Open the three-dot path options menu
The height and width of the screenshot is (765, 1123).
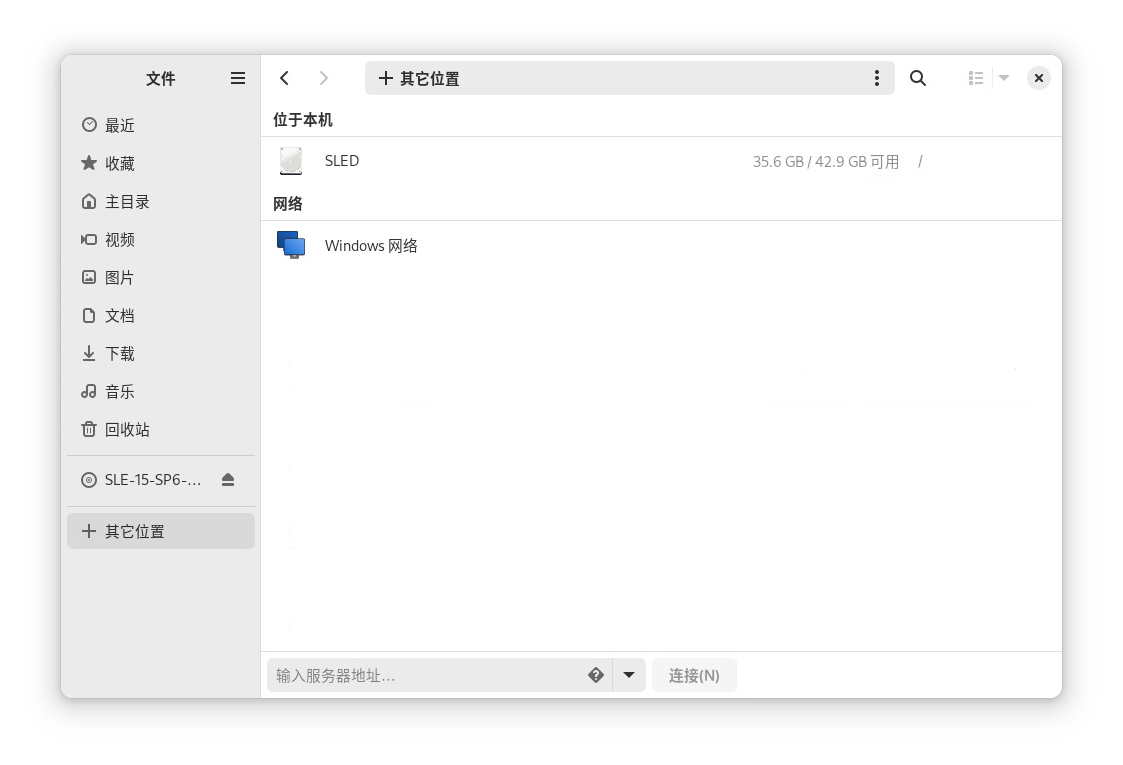(876, 78)
